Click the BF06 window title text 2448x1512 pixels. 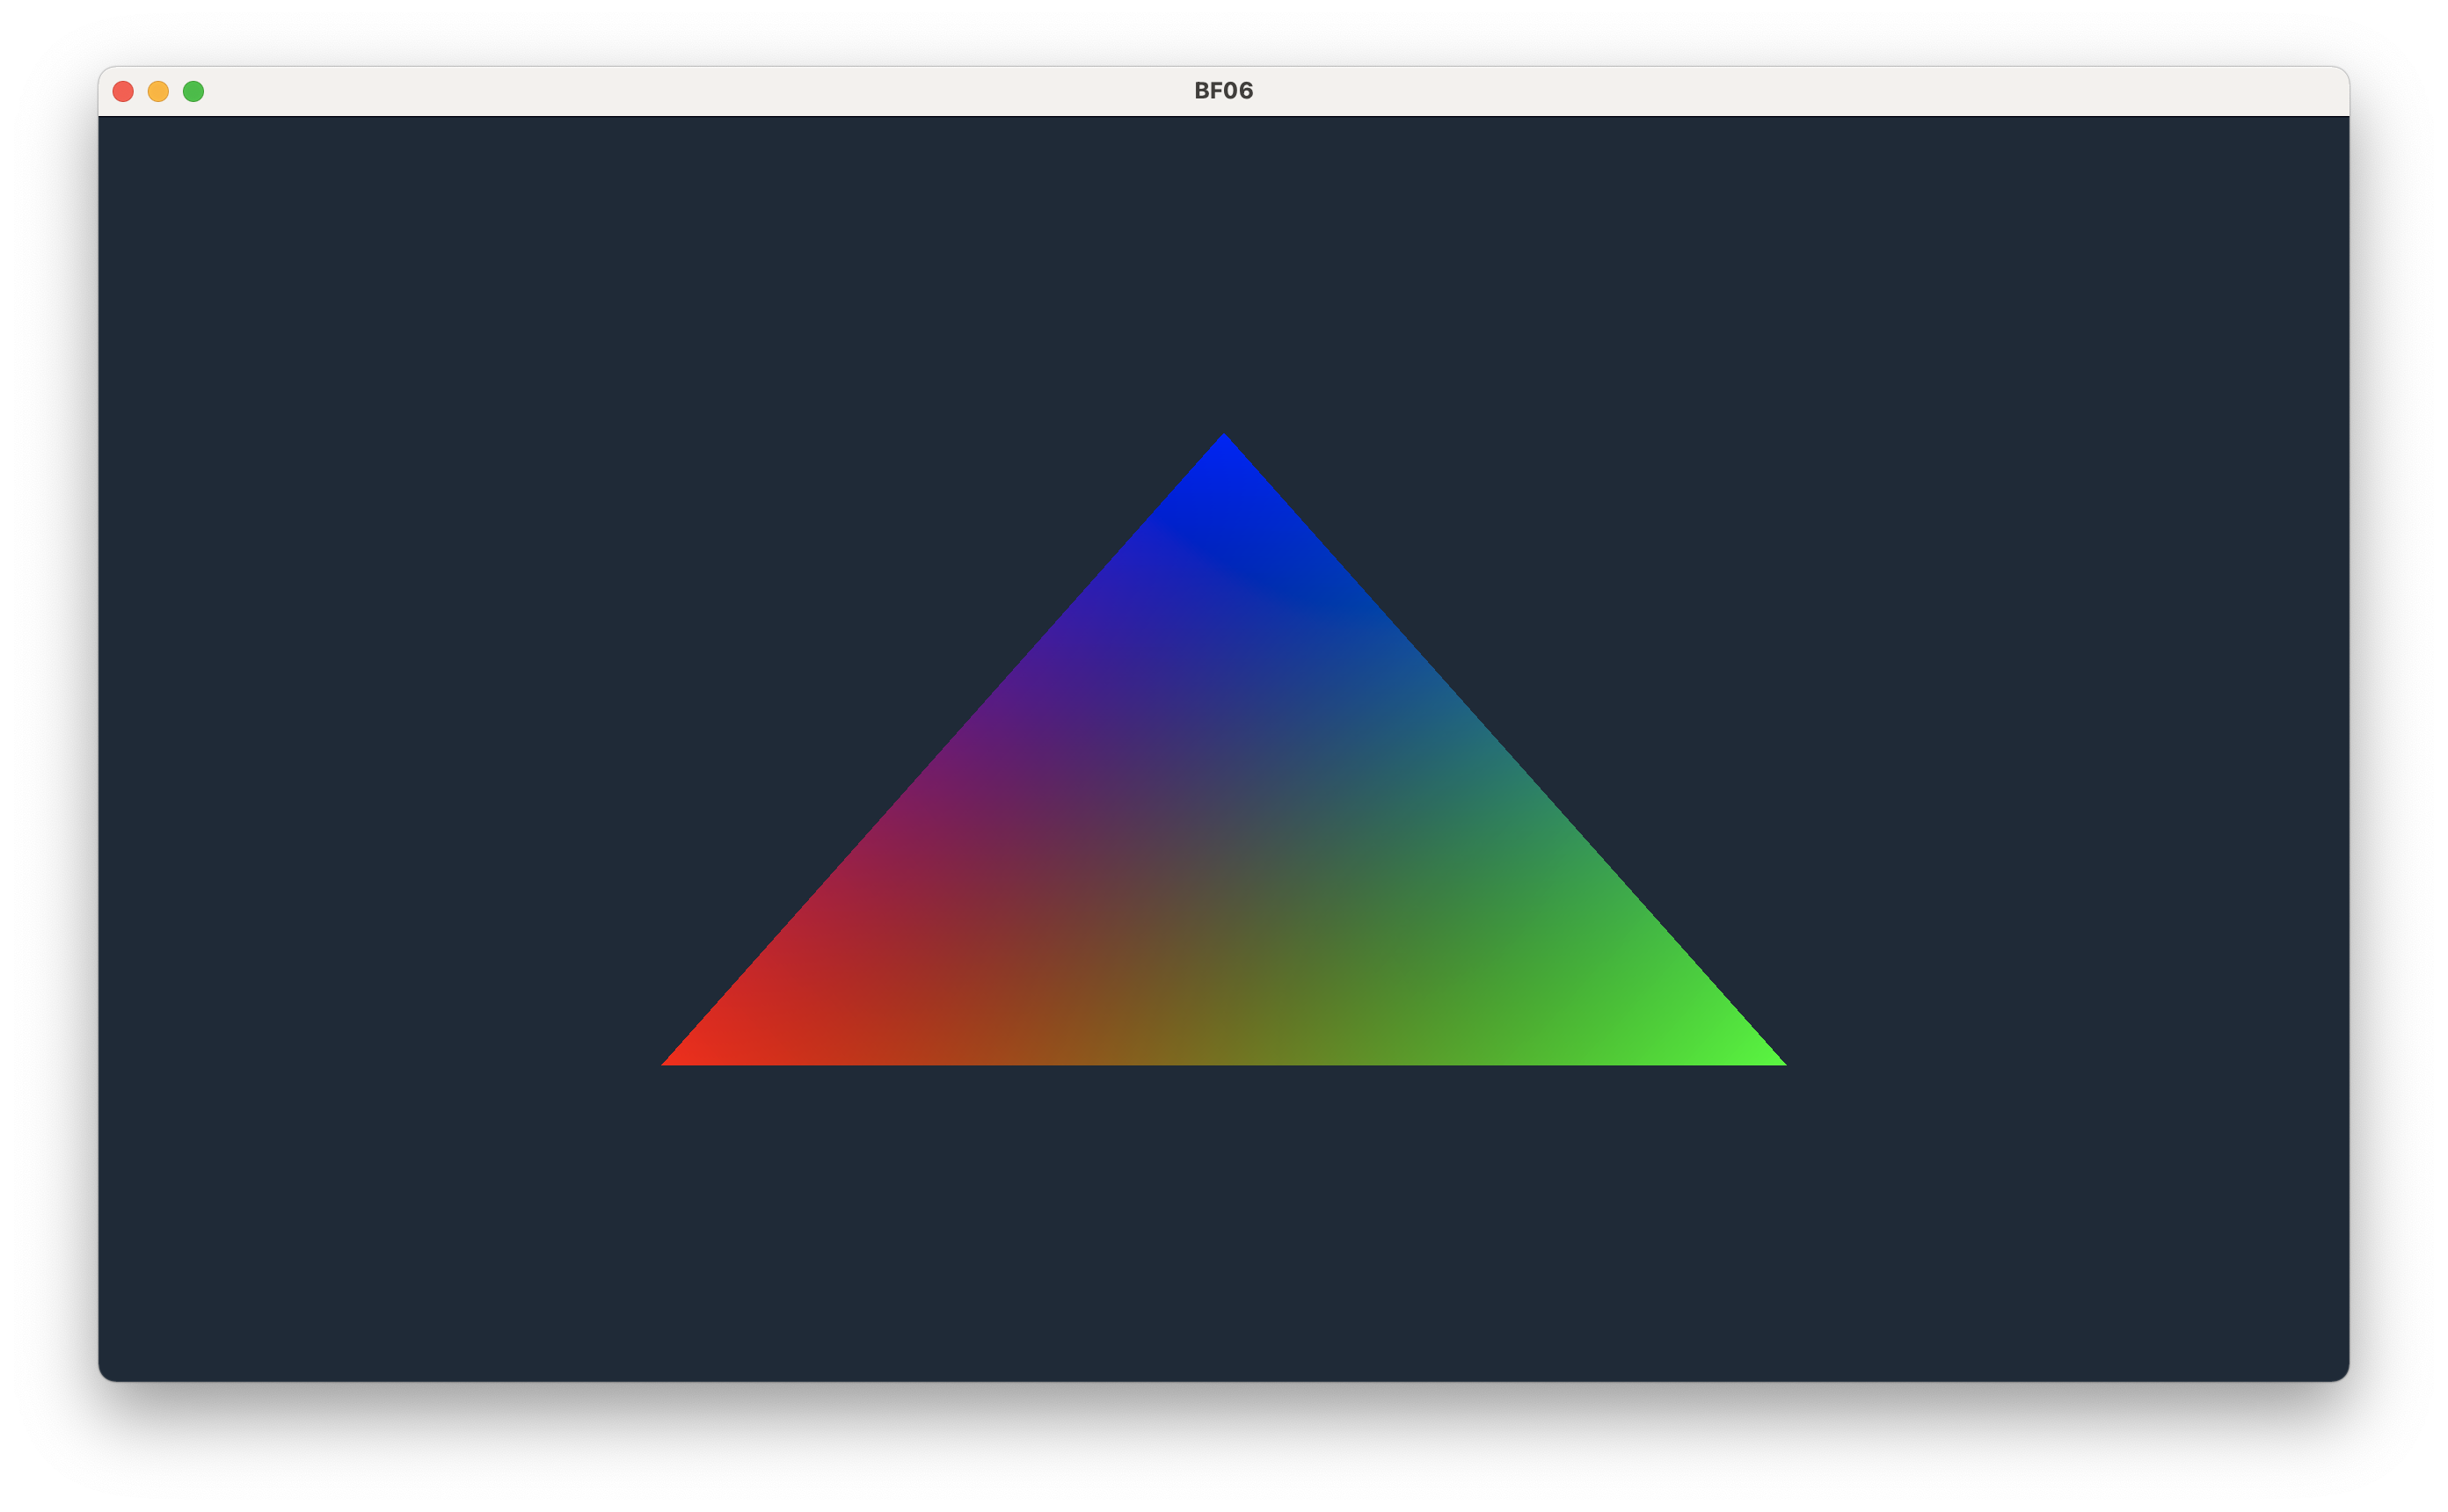click(1223, 91)
